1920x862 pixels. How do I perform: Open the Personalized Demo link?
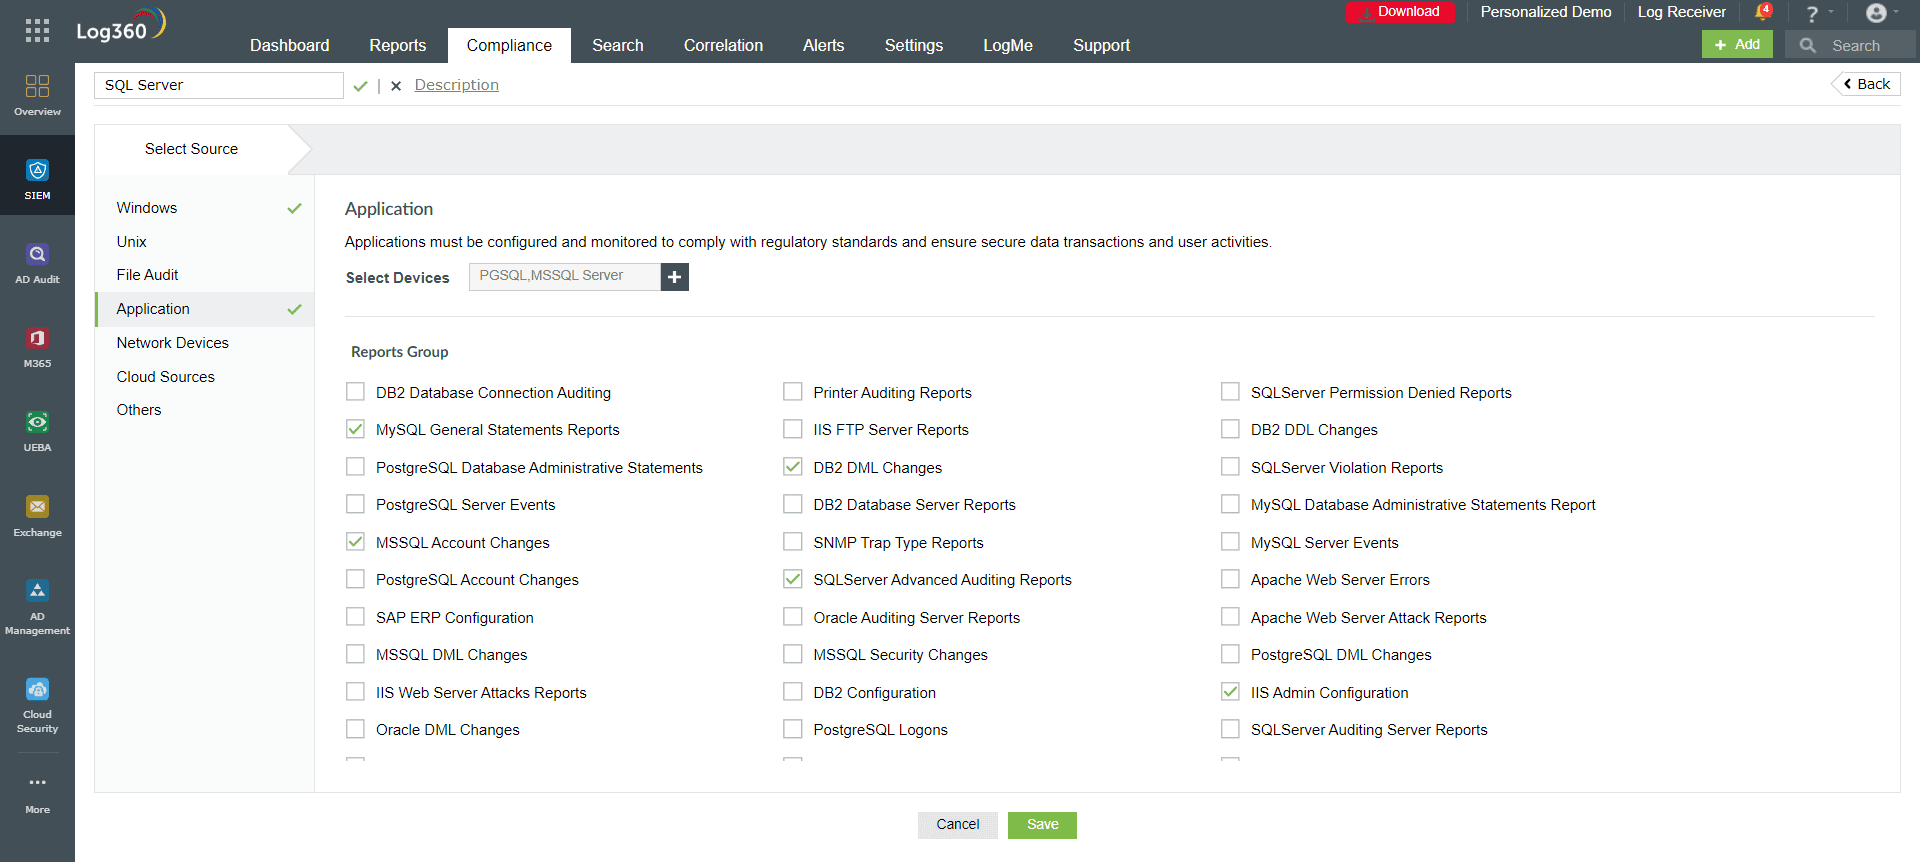tap(1545, 12)
